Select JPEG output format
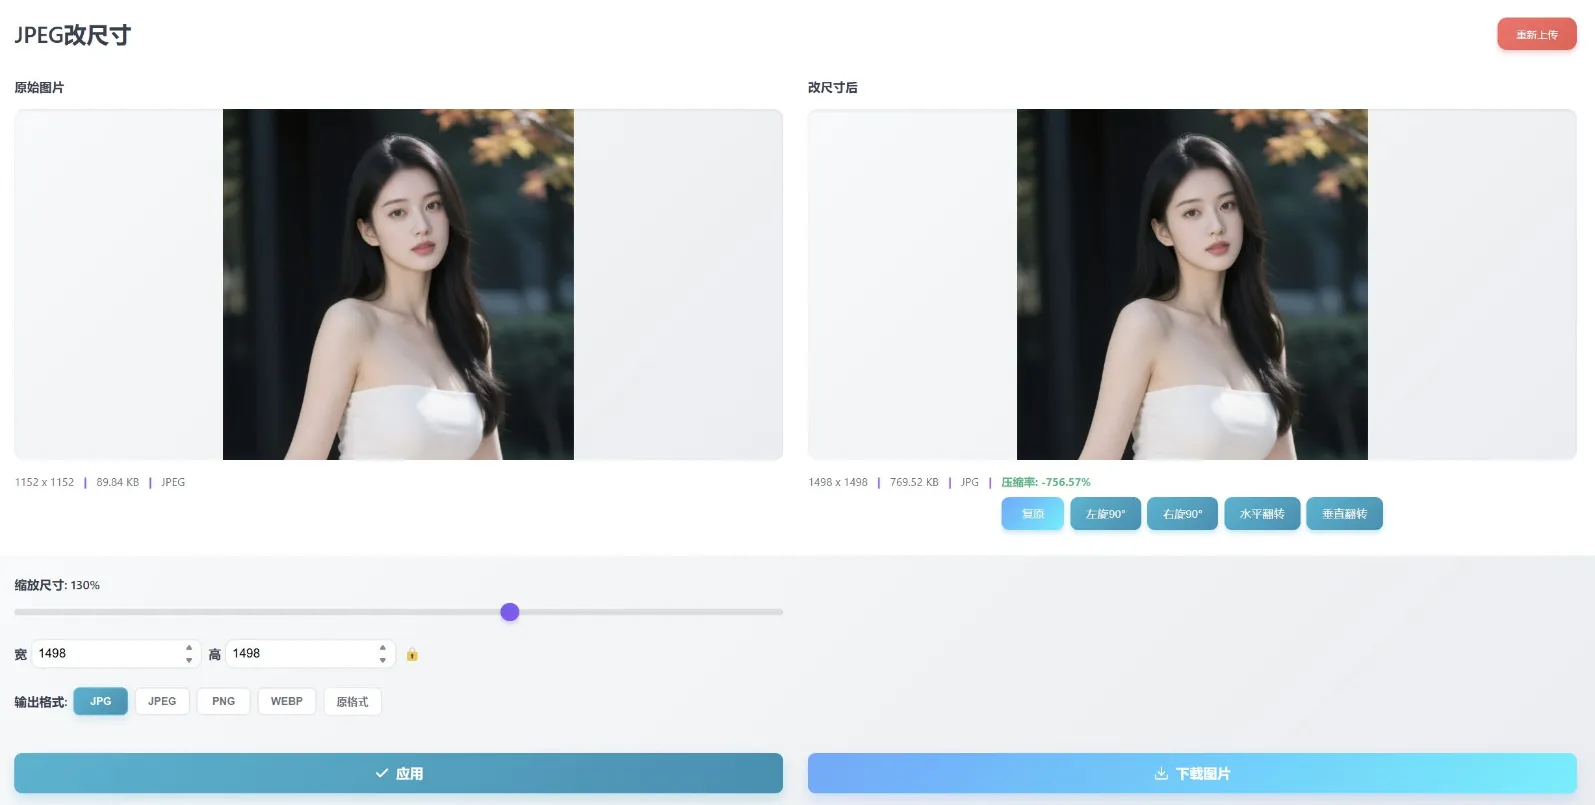The height and width of the screenshot is (805, 1595). (x=162, y=702)
